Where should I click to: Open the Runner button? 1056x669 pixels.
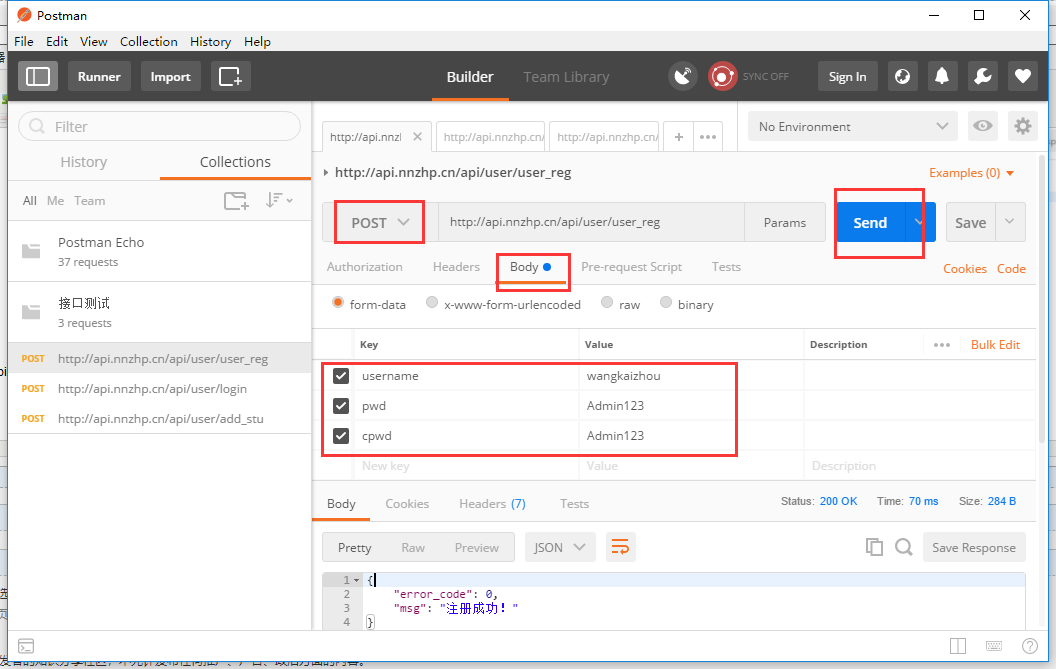(x=99, y=76)
